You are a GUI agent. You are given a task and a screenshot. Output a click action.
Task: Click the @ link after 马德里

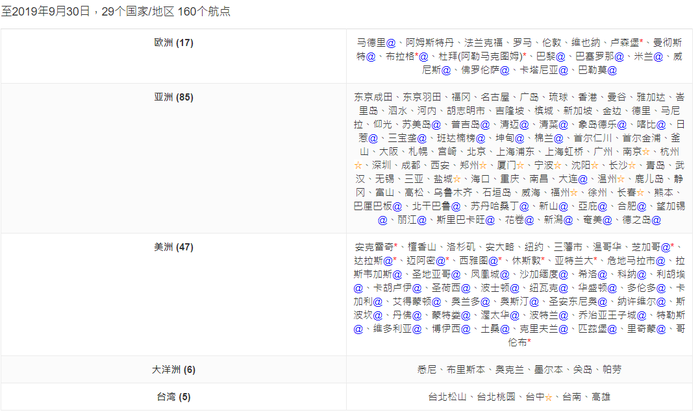pyautogui.click(x=391, y=43)
